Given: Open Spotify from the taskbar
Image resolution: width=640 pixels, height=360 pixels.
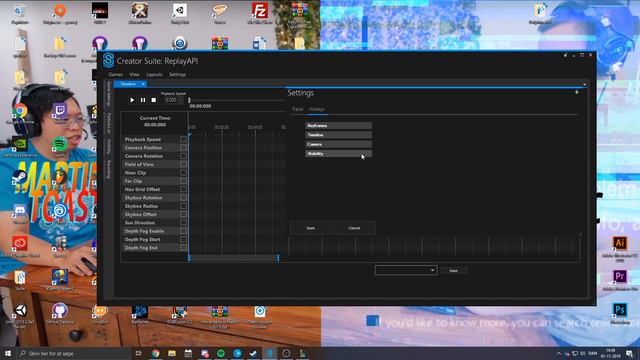Looking at the screenshot, I should click(221, 353).
